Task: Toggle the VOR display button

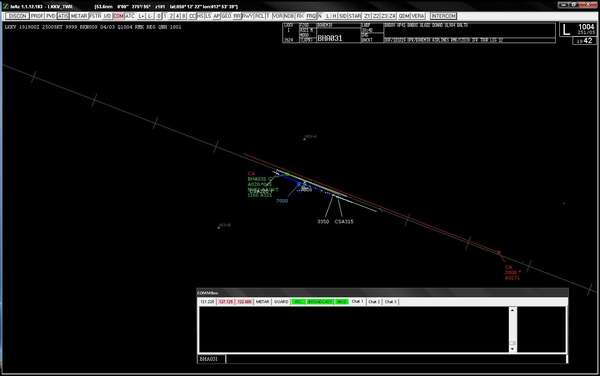Action: 277,16
